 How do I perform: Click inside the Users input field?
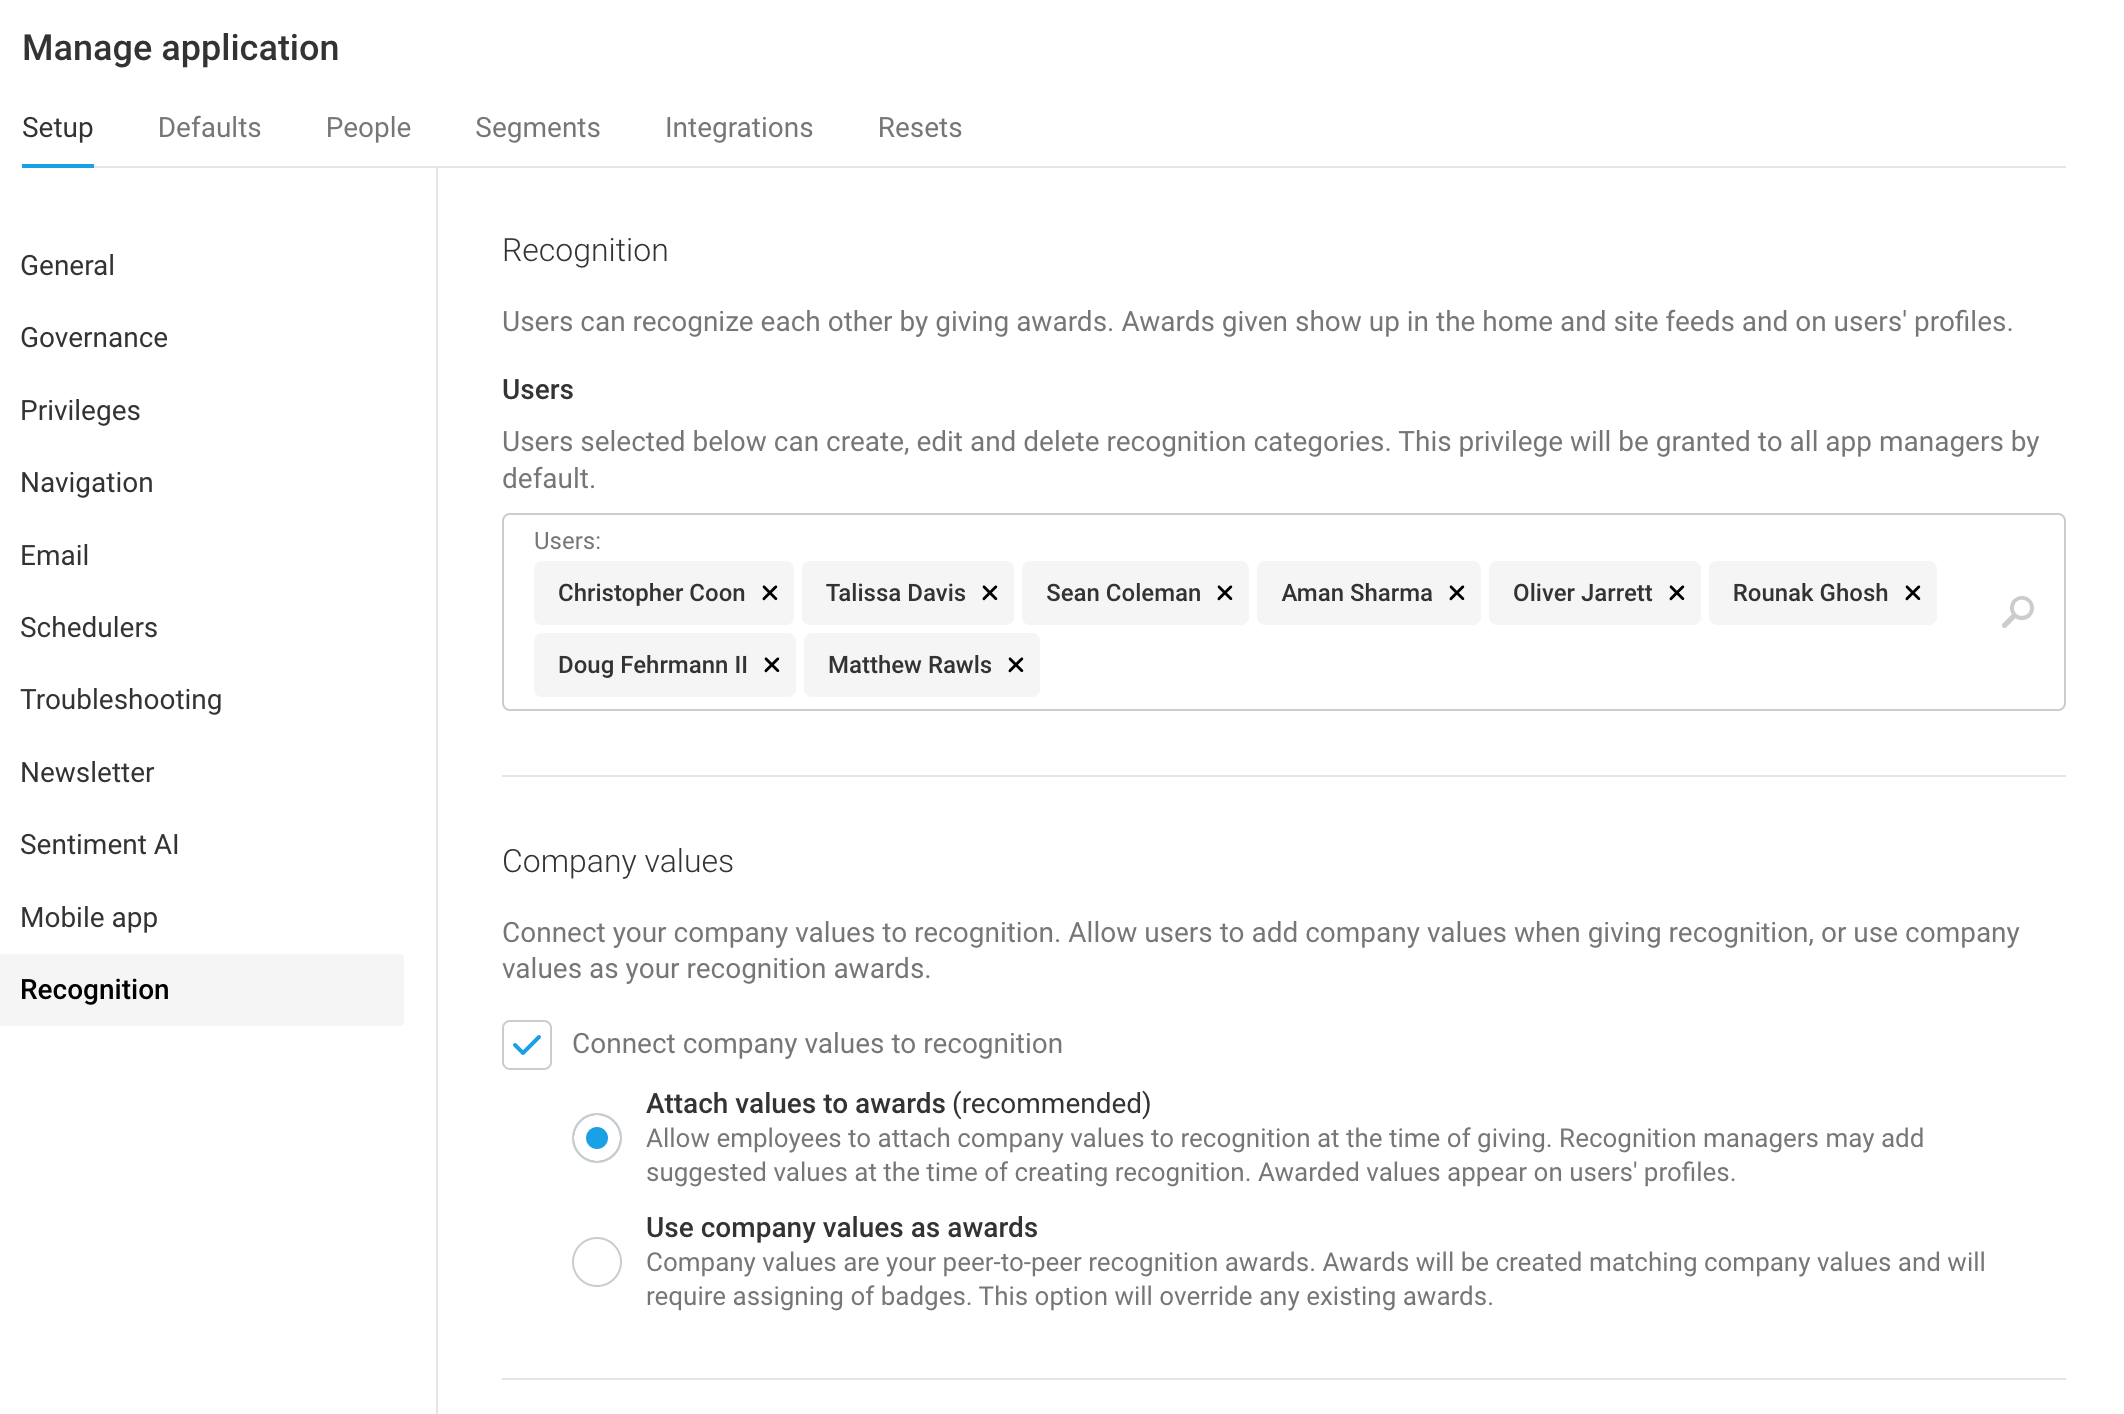[x=1500, y=665]
